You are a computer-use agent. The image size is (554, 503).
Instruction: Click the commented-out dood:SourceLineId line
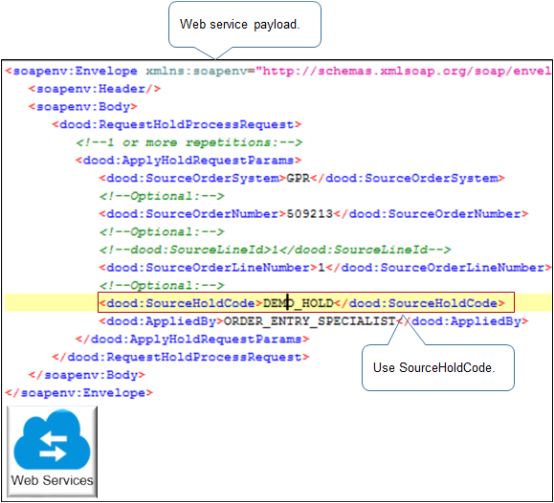275,250
